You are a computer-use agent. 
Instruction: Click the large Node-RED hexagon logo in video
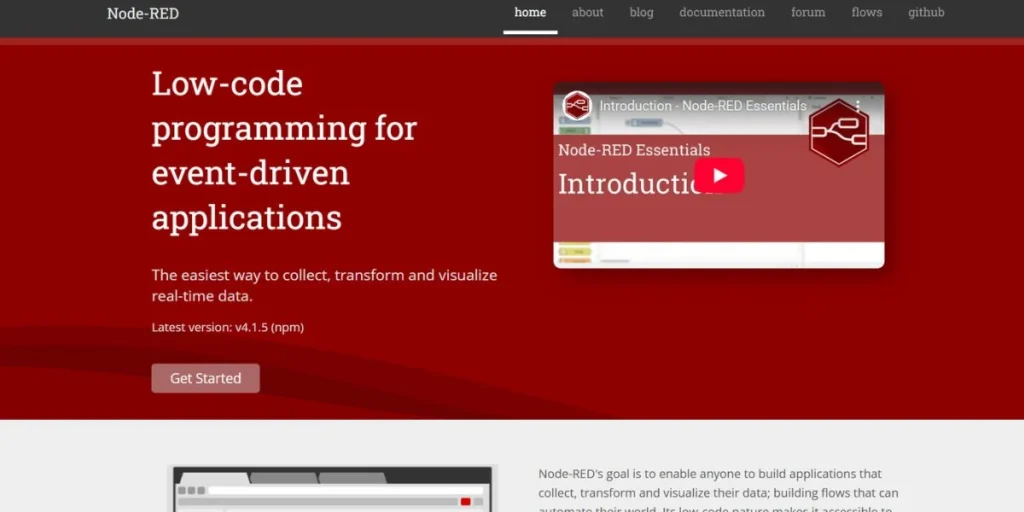(839, 133)
